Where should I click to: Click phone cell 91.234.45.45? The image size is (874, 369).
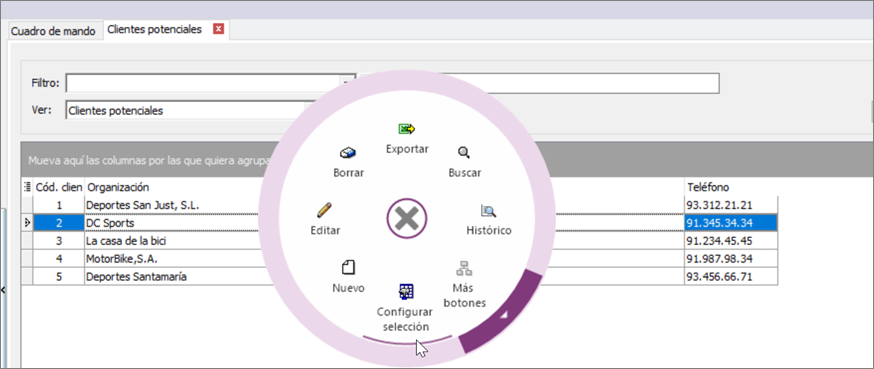[731, 241]
